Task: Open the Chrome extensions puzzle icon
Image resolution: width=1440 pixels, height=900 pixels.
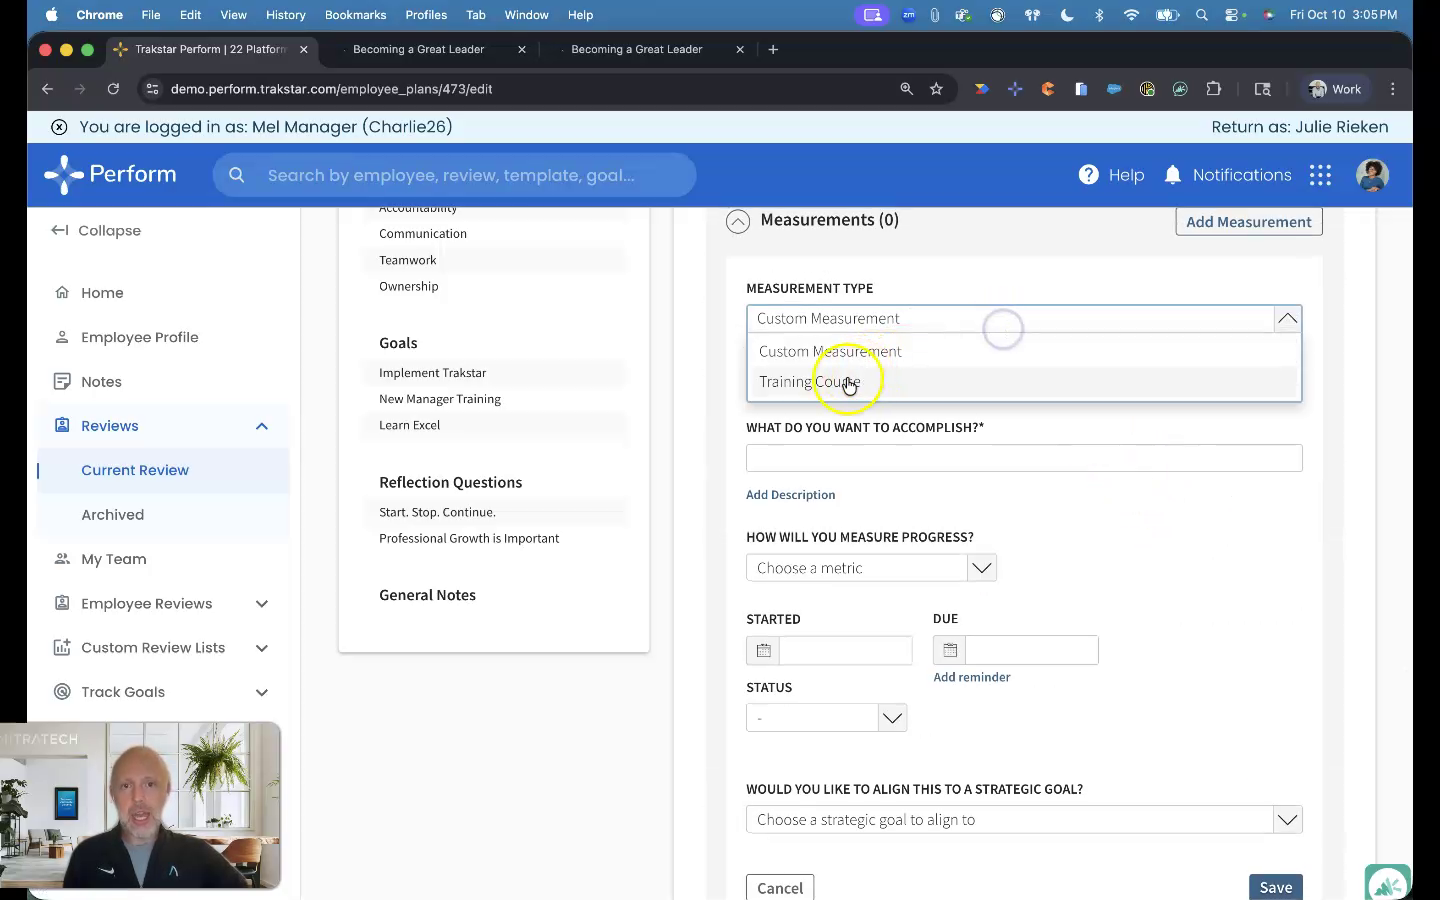Action: click(x=1214, y=89)
